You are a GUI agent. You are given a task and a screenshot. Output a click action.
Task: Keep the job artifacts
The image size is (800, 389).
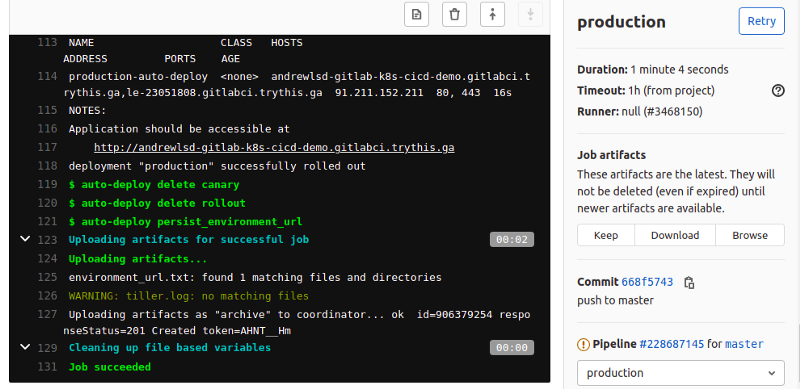(606, 235)
